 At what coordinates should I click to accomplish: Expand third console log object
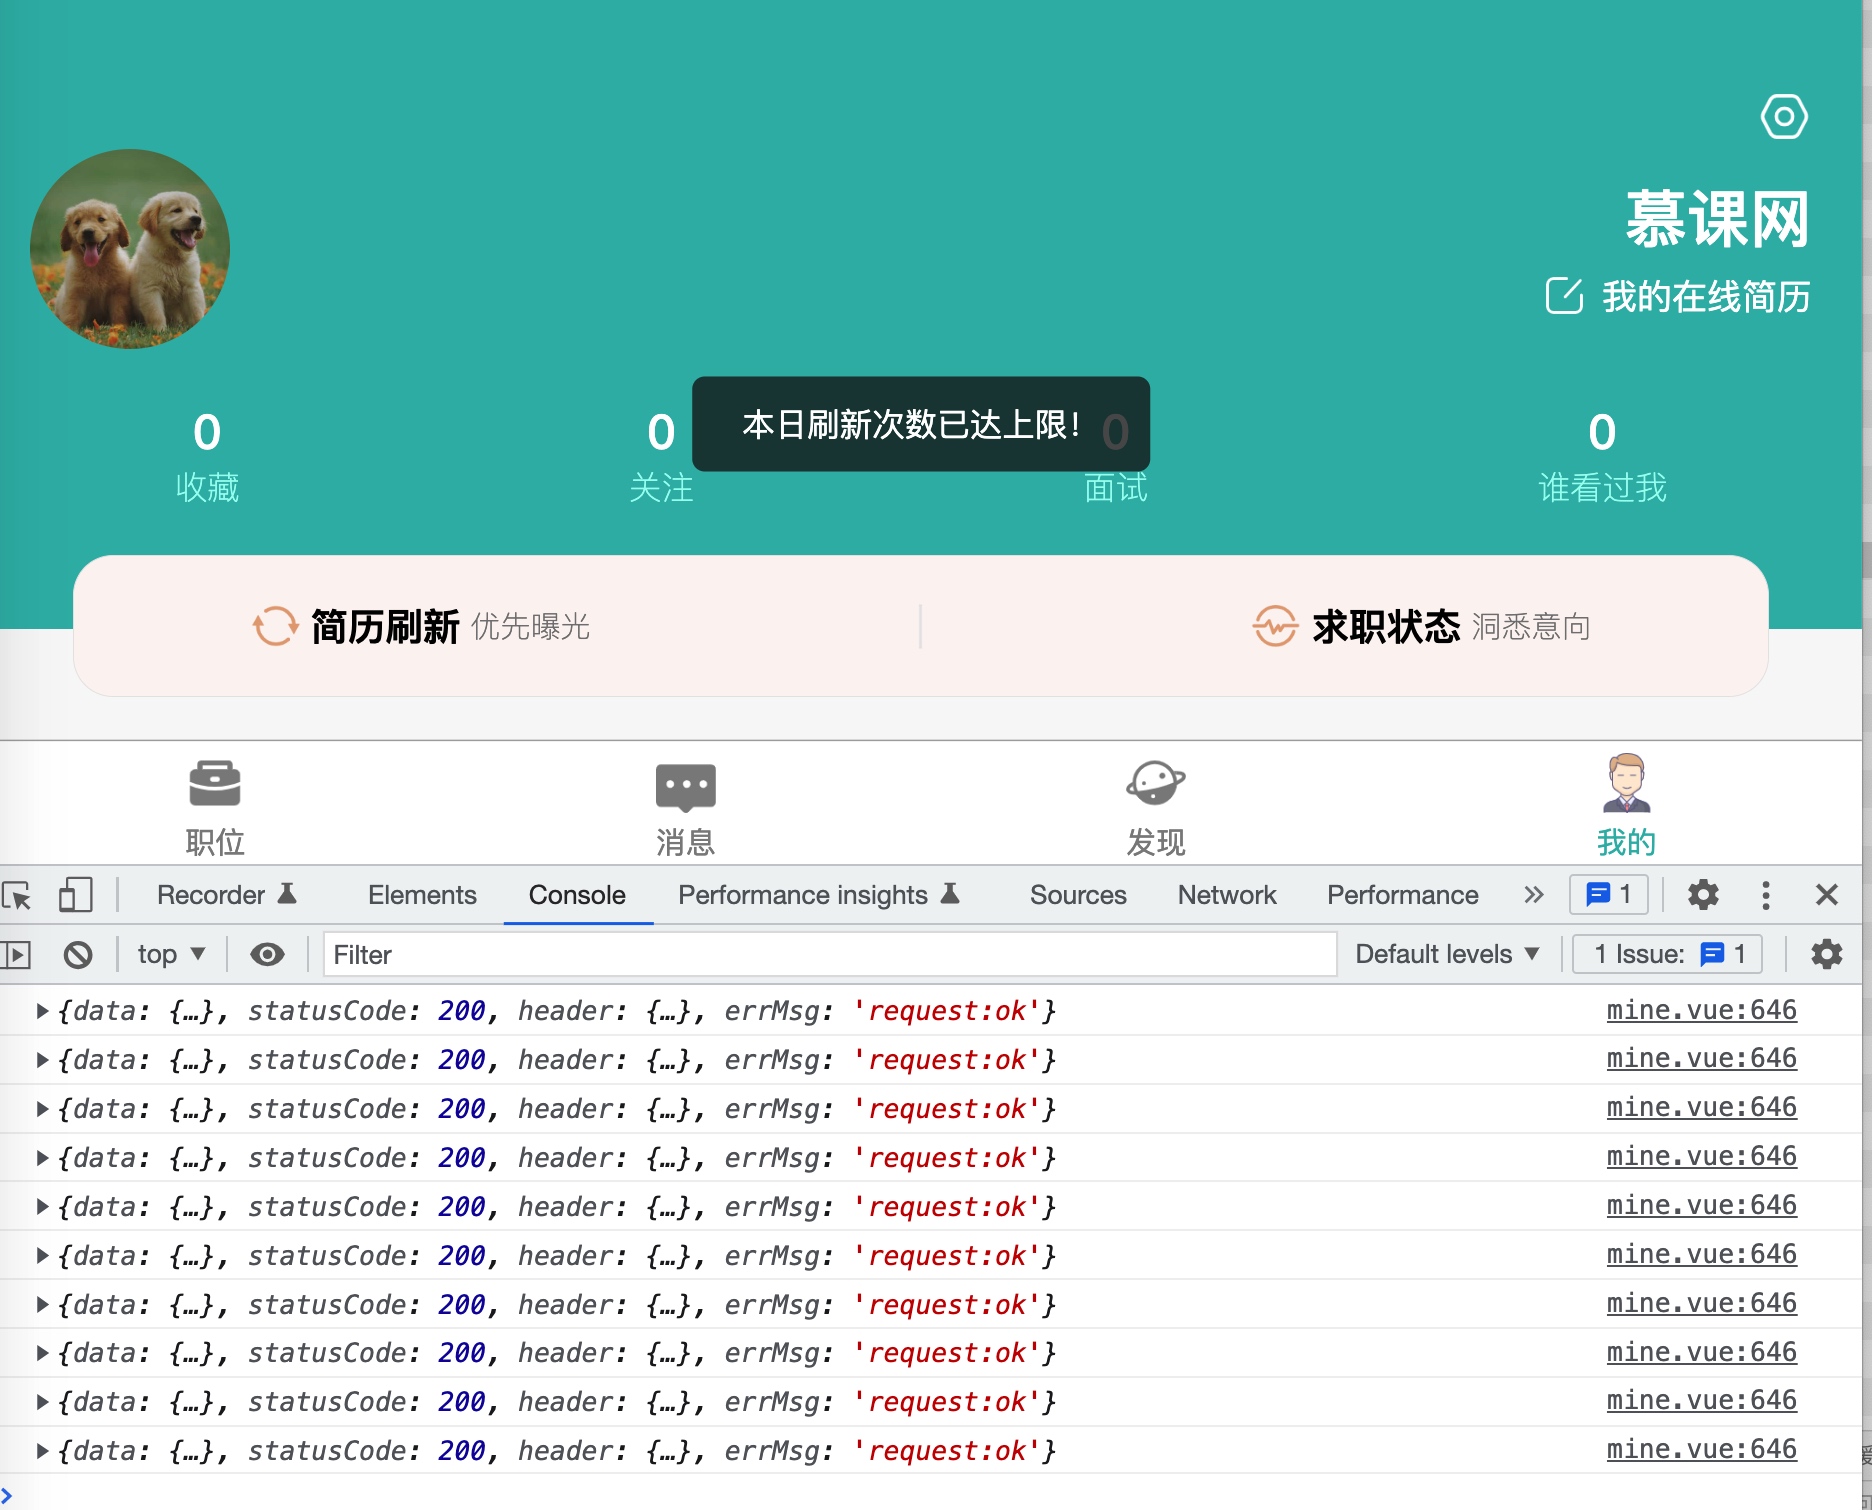click(42, 1109)
